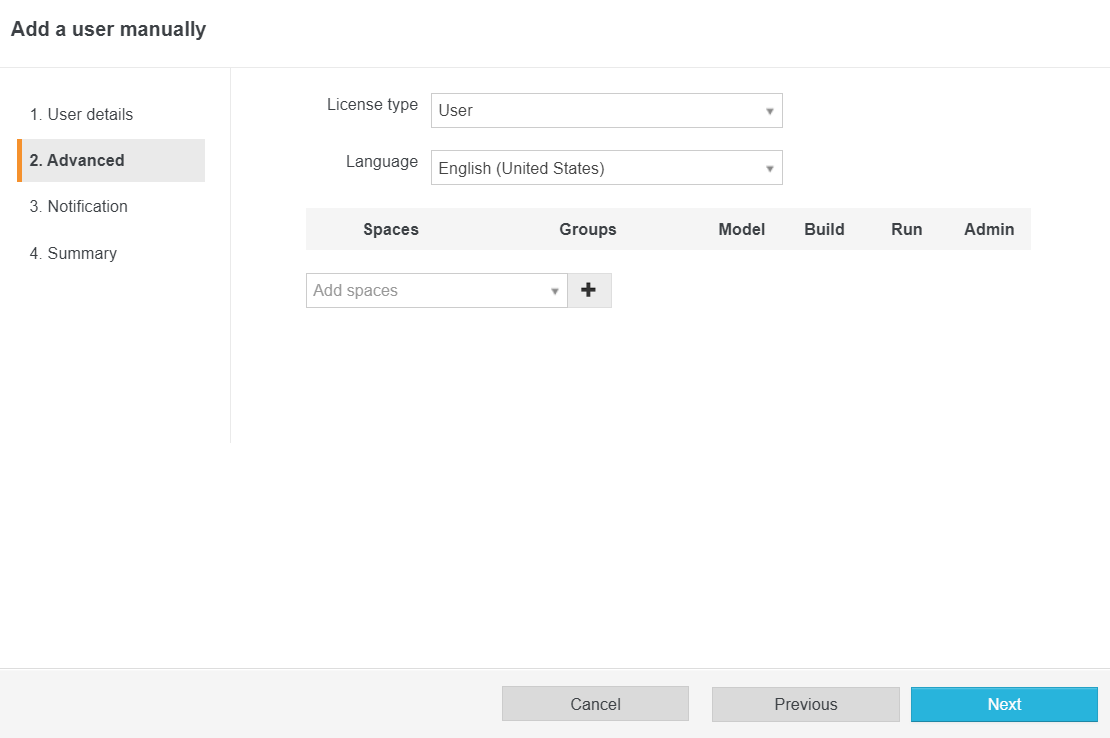Click the Add spaces input field
Viewport: 1110px width, 738px height.
click(x=425, y=290)
